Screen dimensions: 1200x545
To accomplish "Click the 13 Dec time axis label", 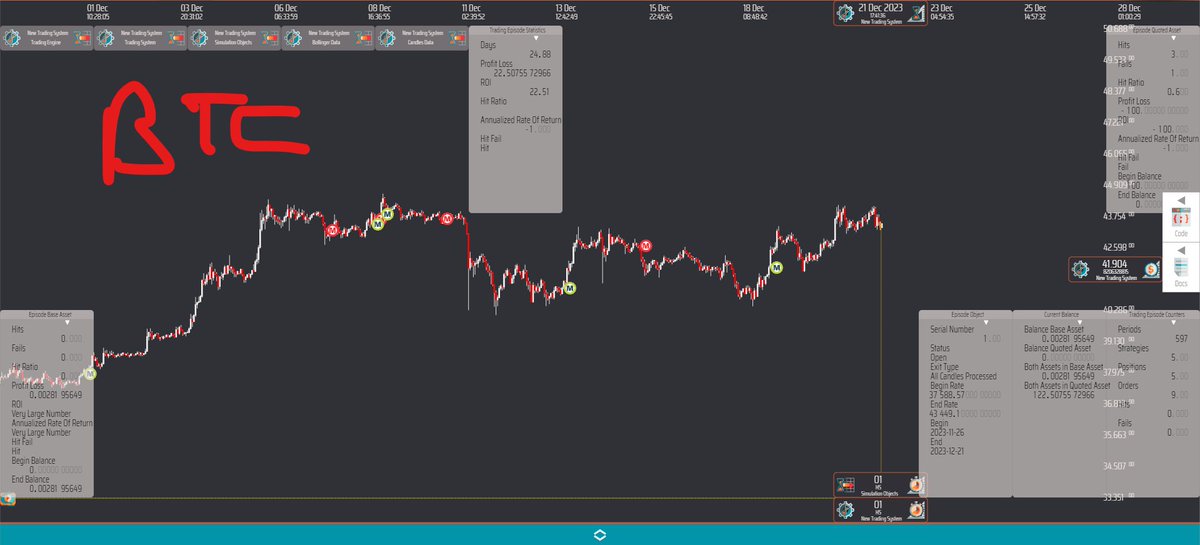I will pos(566,7).
